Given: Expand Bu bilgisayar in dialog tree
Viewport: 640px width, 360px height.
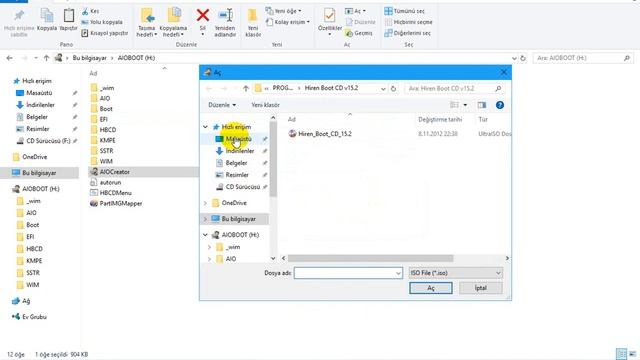Looking at the screenshot, I should click(205, 219).
